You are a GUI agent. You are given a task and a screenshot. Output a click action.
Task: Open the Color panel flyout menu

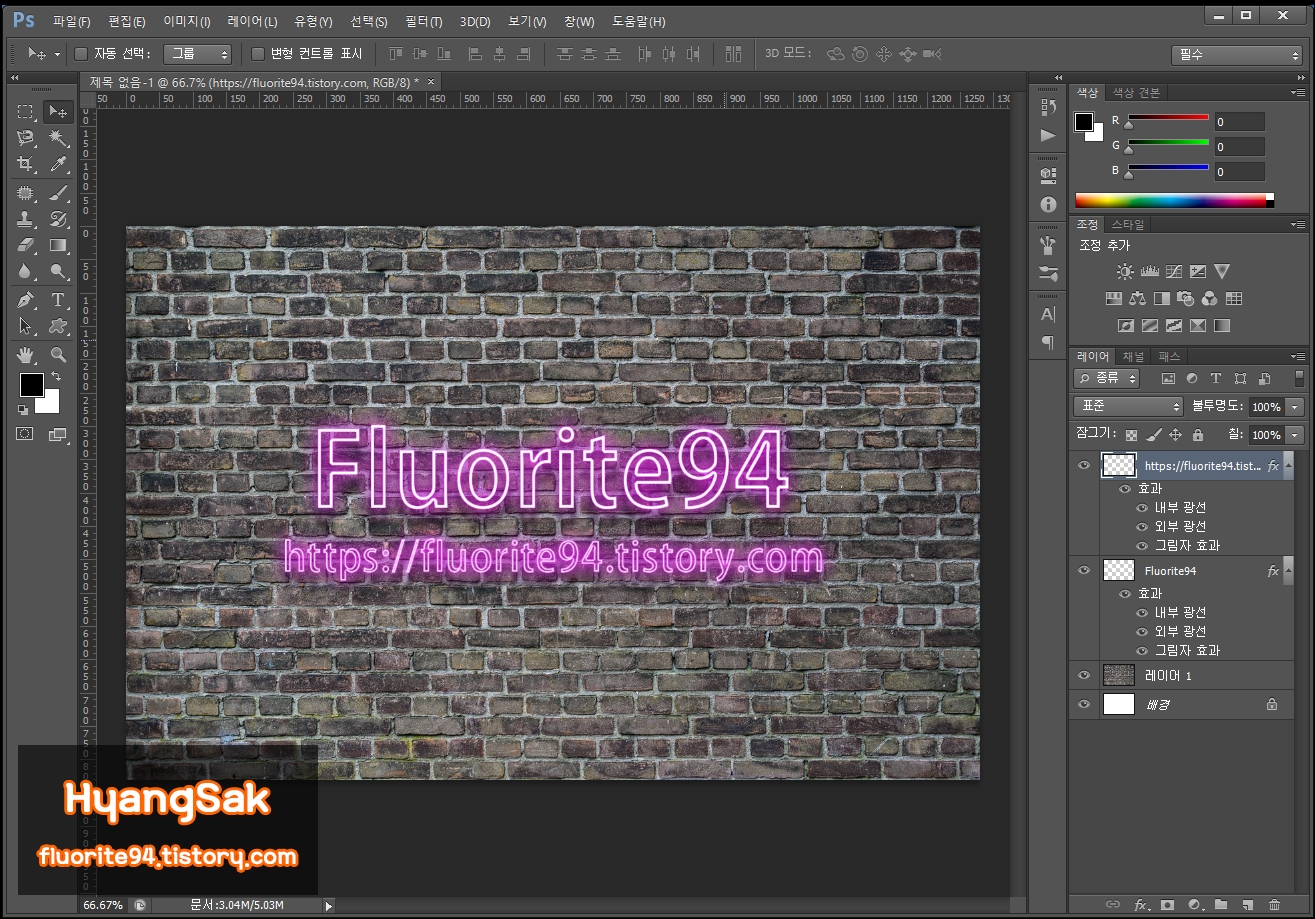[1297, 93]
